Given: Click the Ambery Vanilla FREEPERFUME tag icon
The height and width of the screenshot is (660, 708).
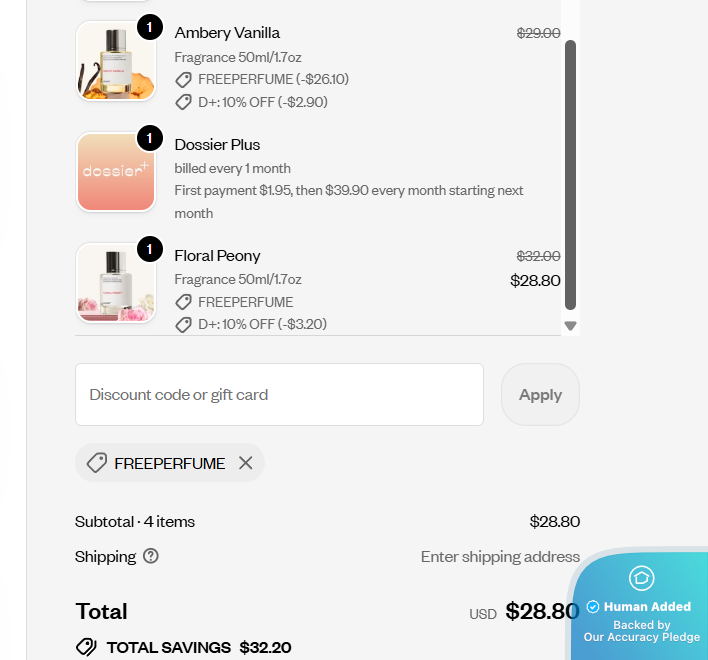Looking at the screenshot, I should [183, 80].
